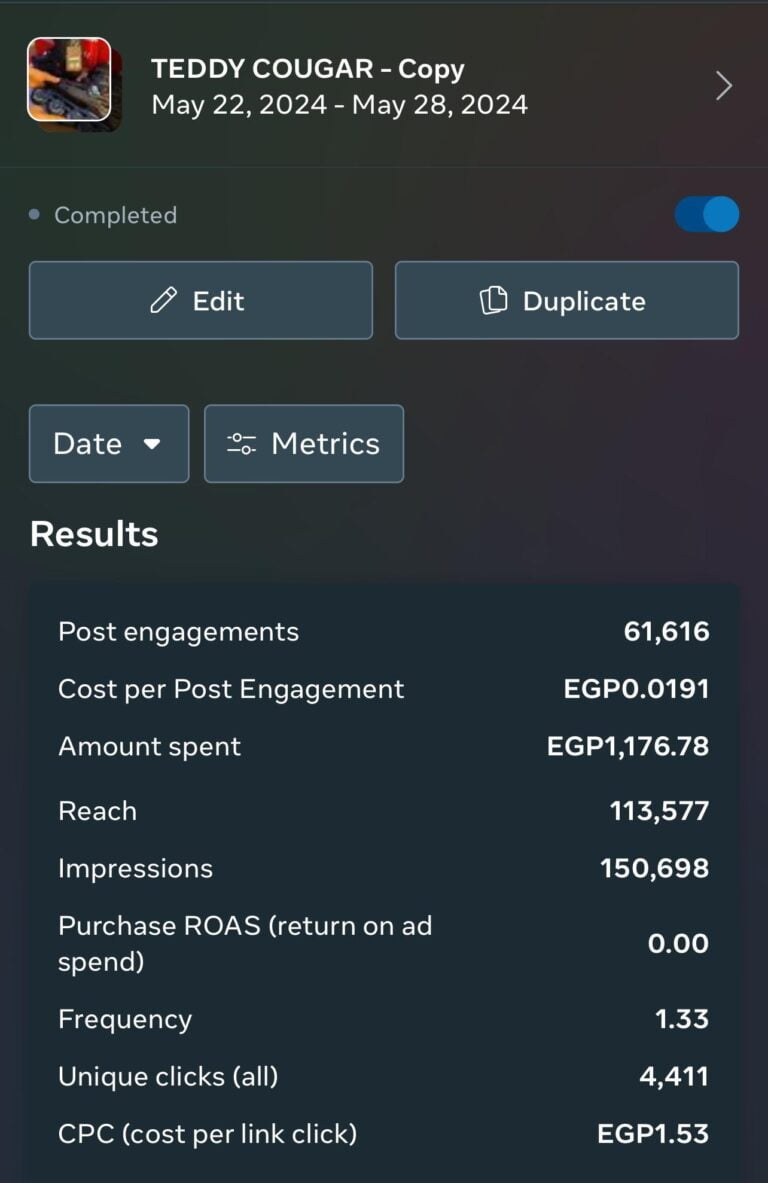Click the Frequency metric row
Viewport: 768px width, 1183px height.
[x=383, y=1019]
